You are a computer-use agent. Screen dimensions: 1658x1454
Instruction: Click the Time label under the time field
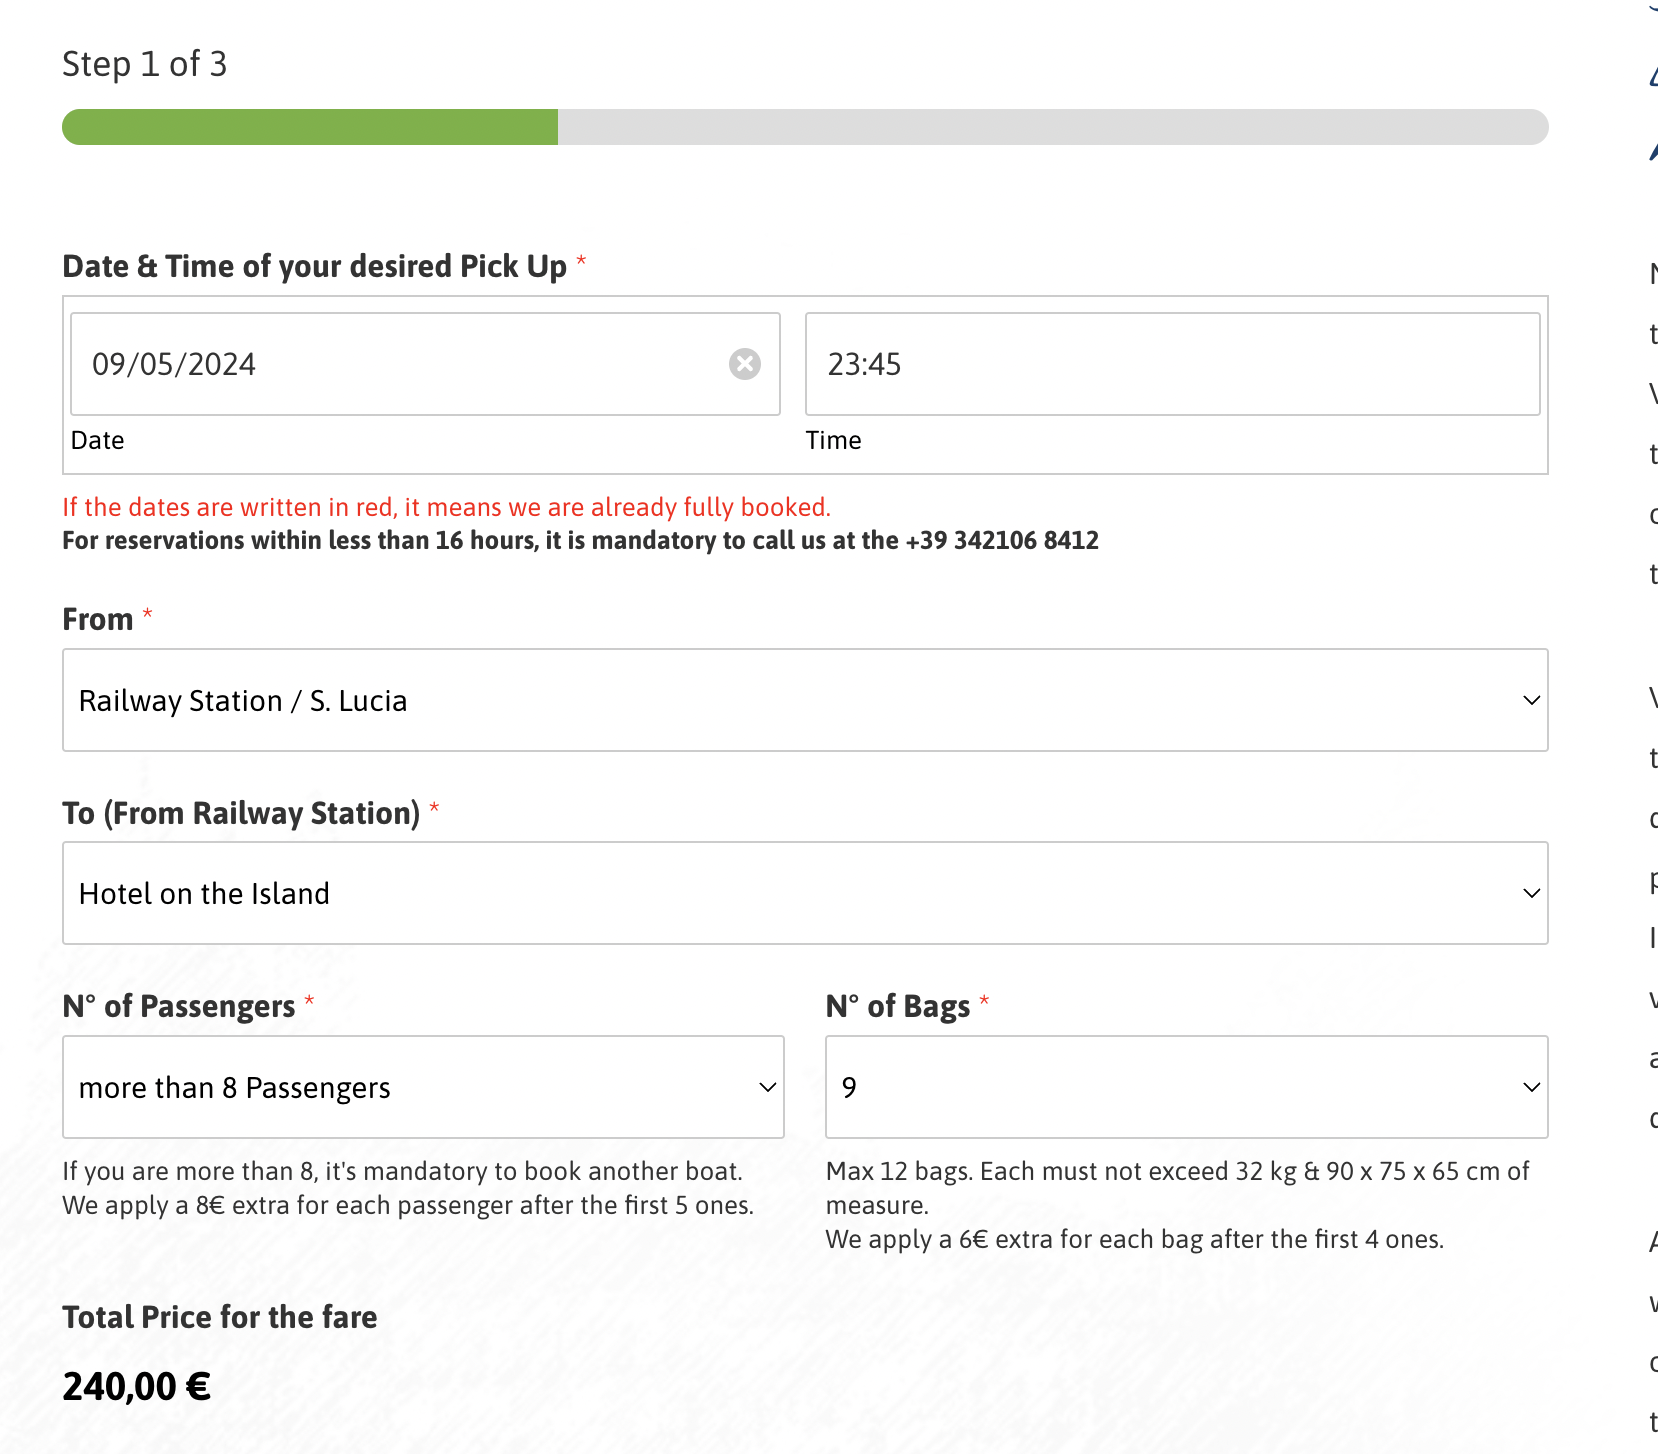pos(833,440)
